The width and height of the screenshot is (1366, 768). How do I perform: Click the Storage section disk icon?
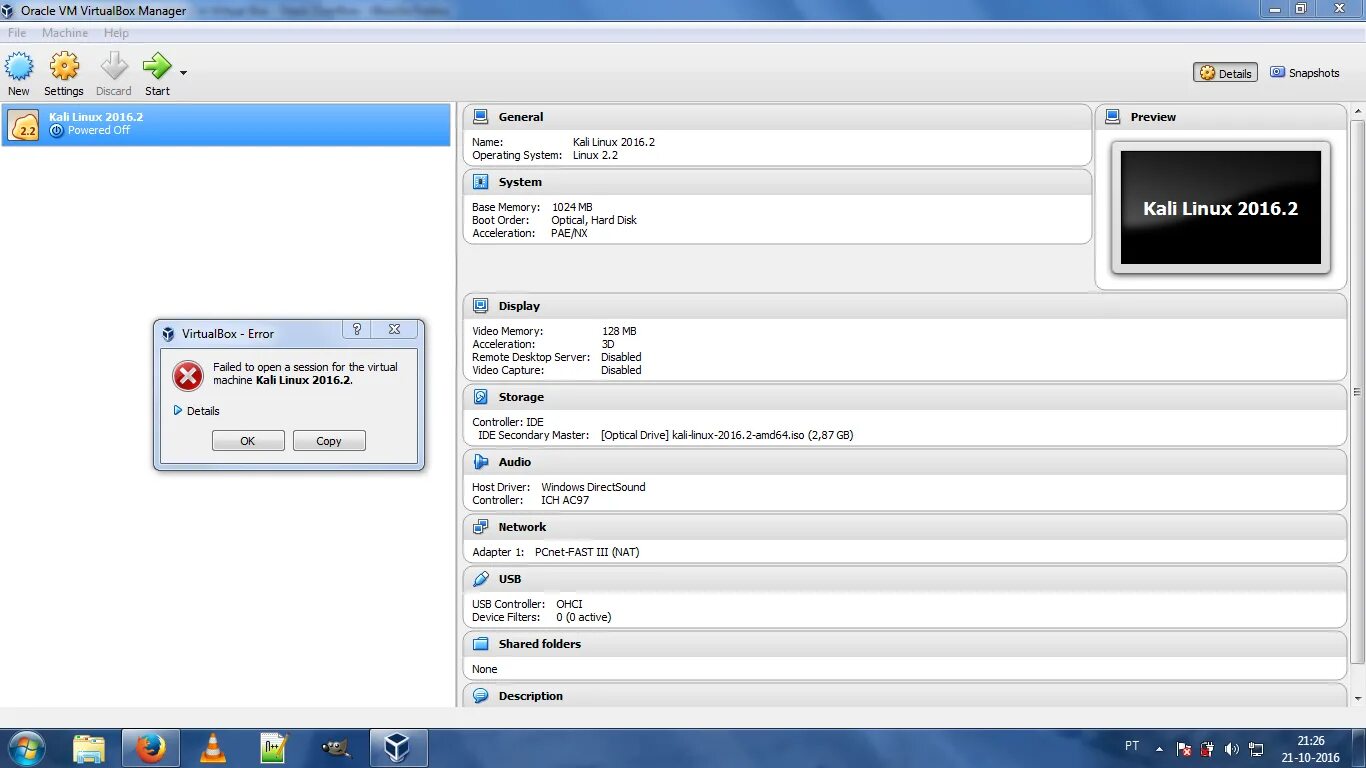(481, 397)
